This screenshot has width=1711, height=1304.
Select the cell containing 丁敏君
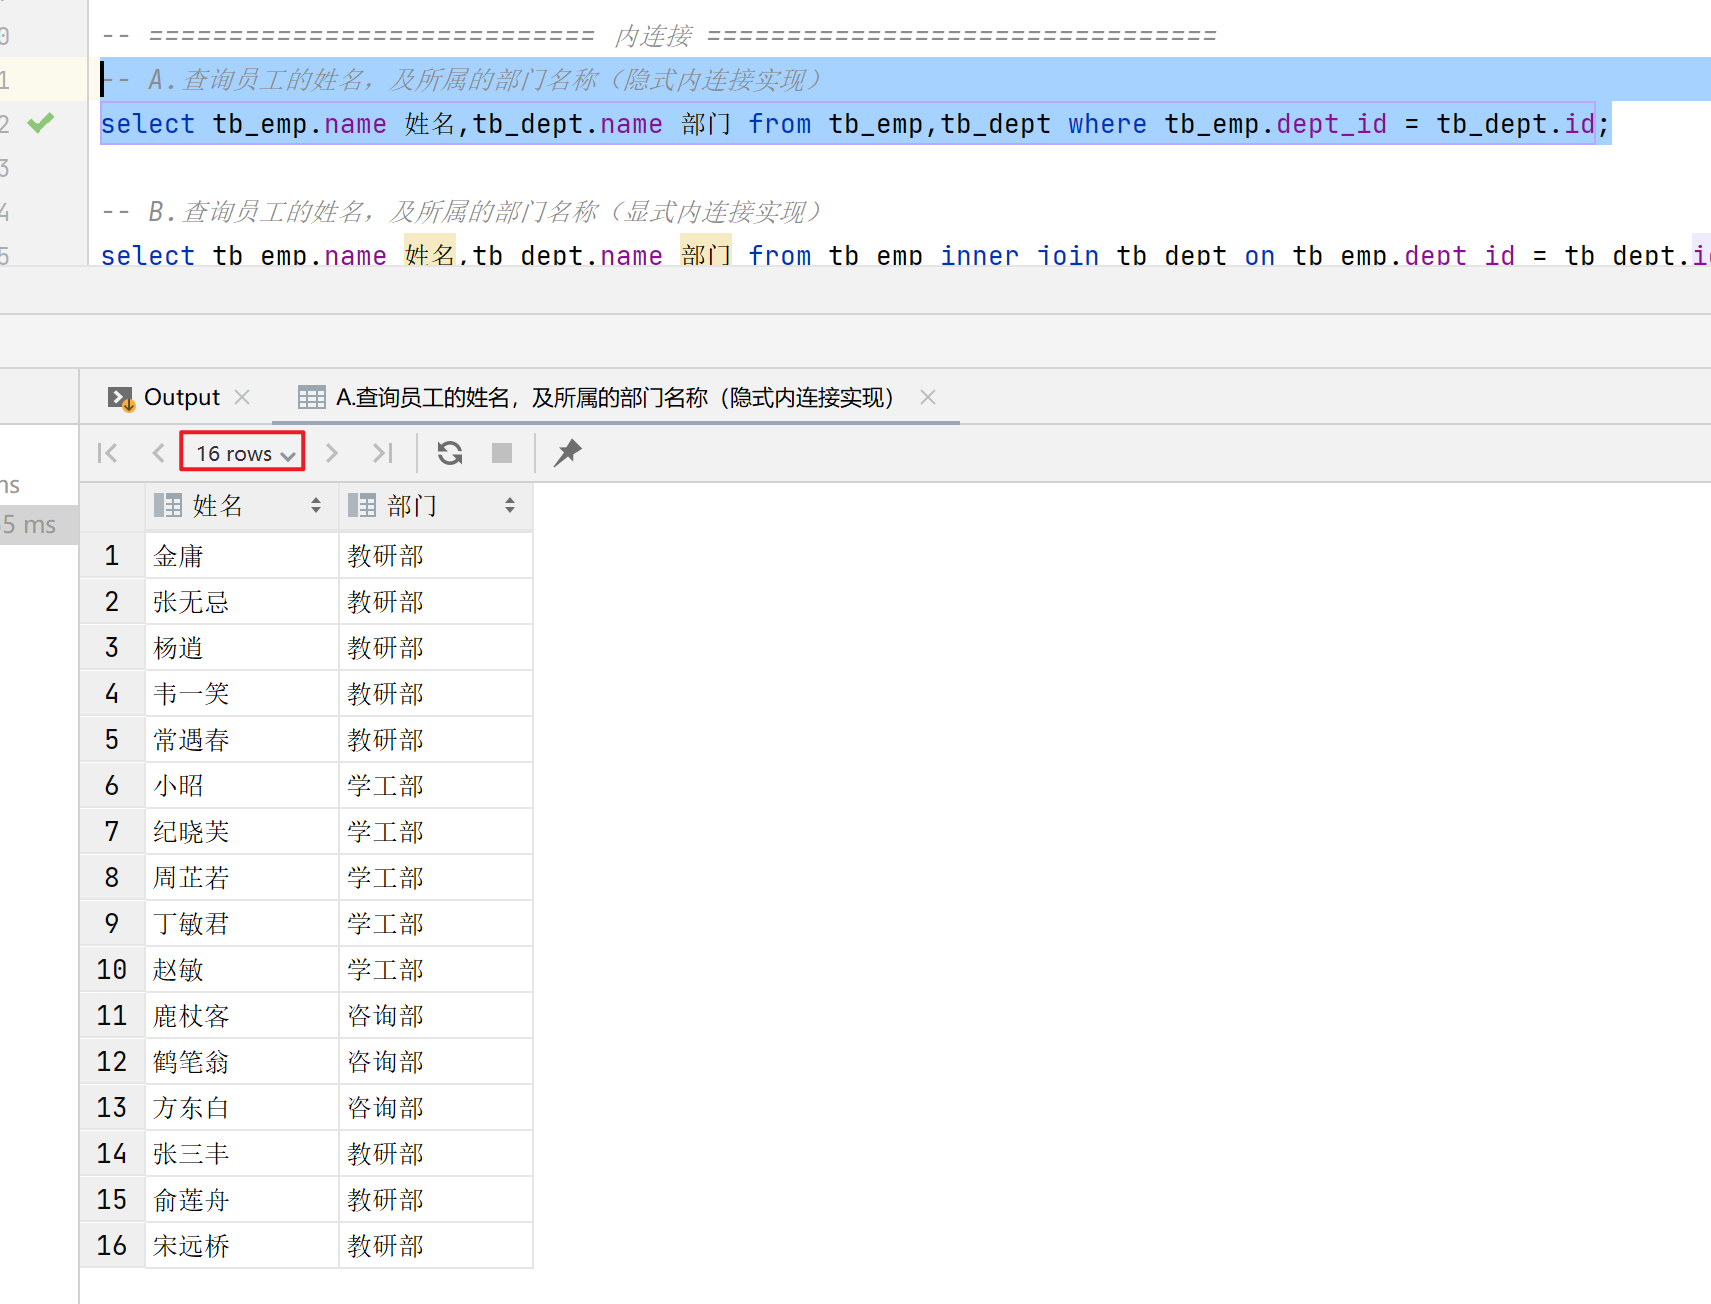click(242, 924)
